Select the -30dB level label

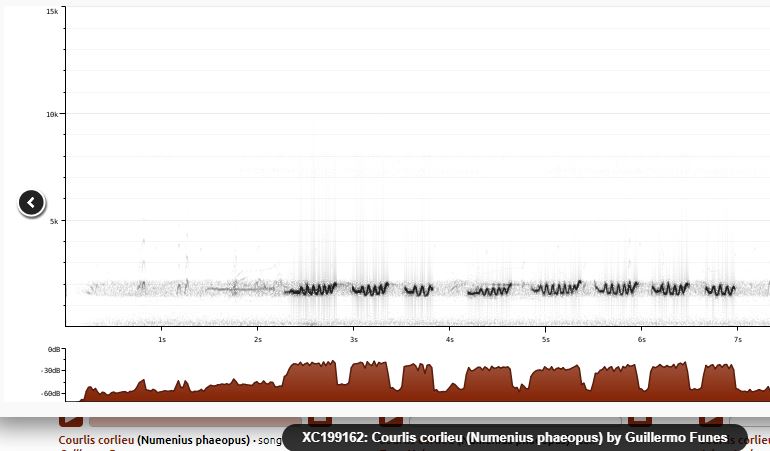click(51, 371)
